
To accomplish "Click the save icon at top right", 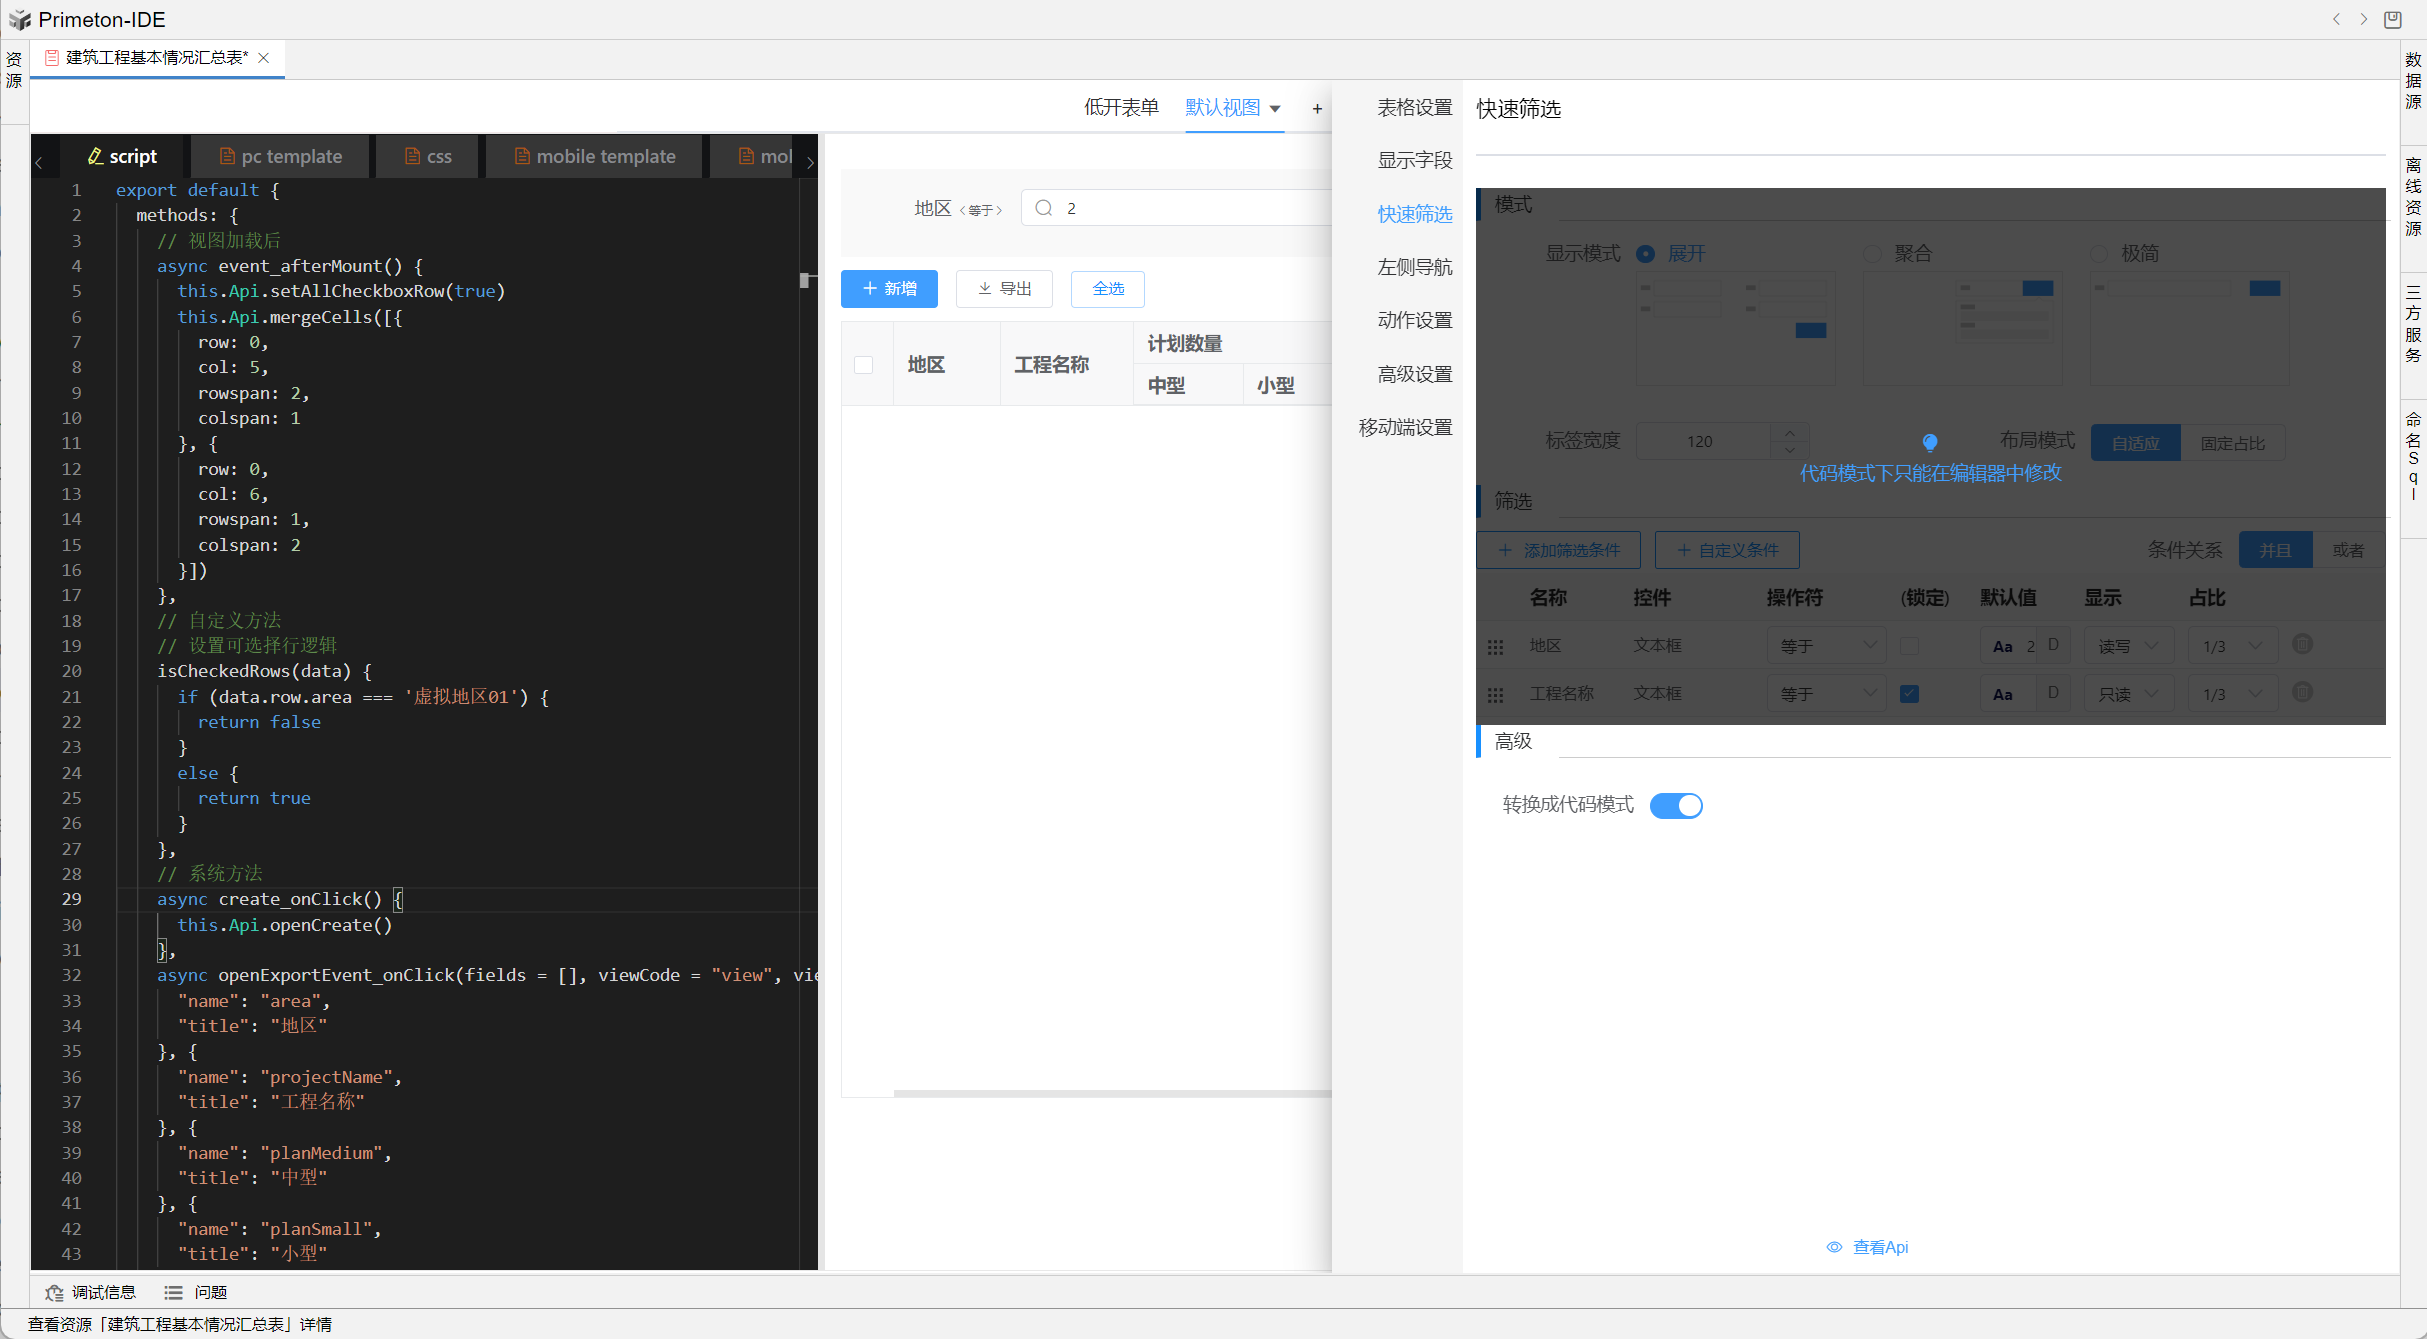I will click(x=2393, y=19).
